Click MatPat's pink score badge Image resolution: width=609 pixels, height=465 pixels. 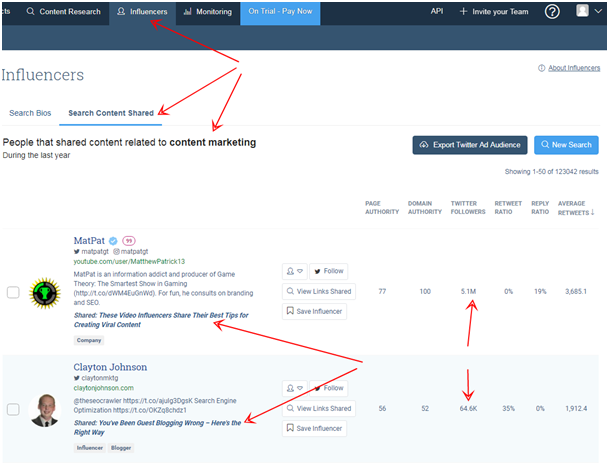click(x=129, y=241)
